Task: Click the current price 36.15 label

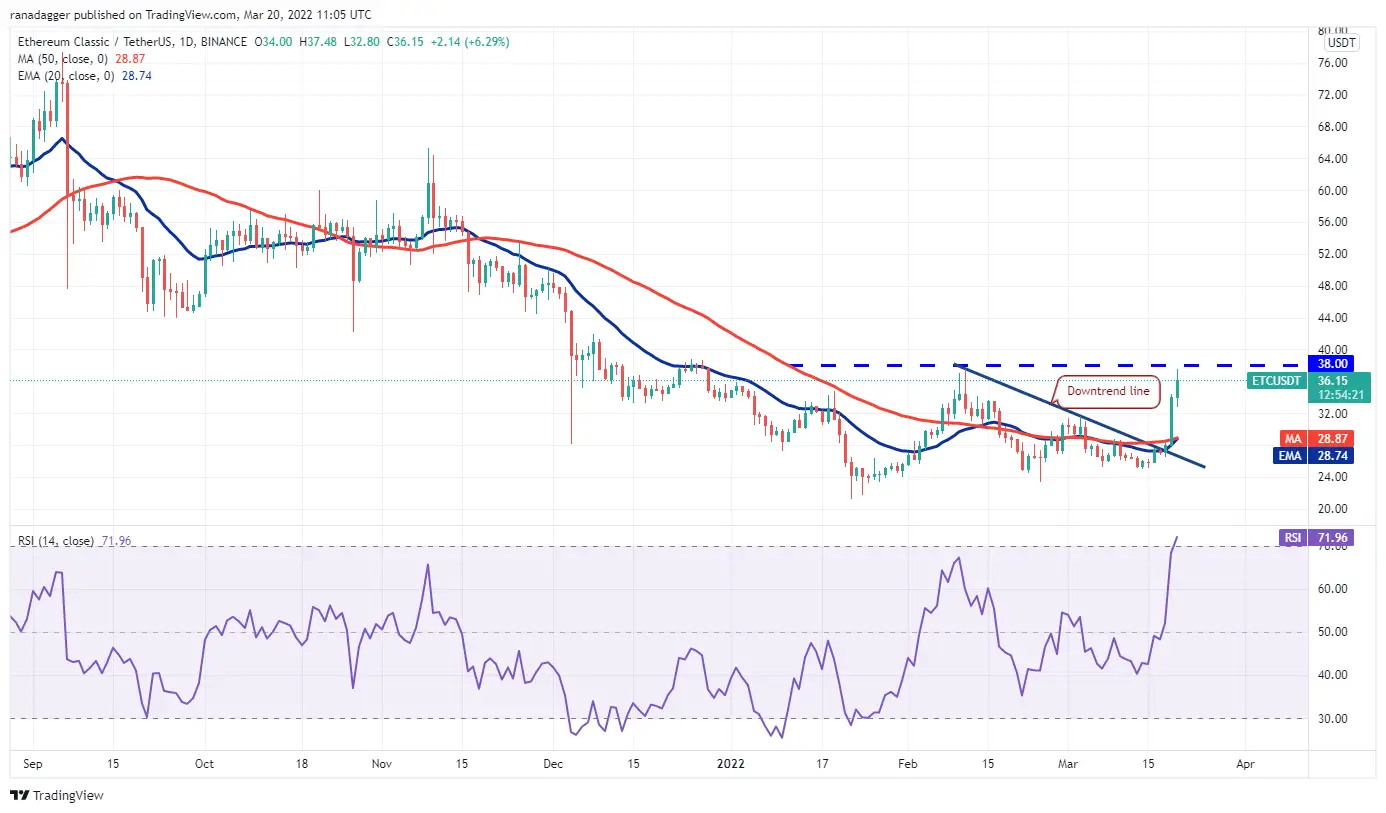Action: 1335,380
